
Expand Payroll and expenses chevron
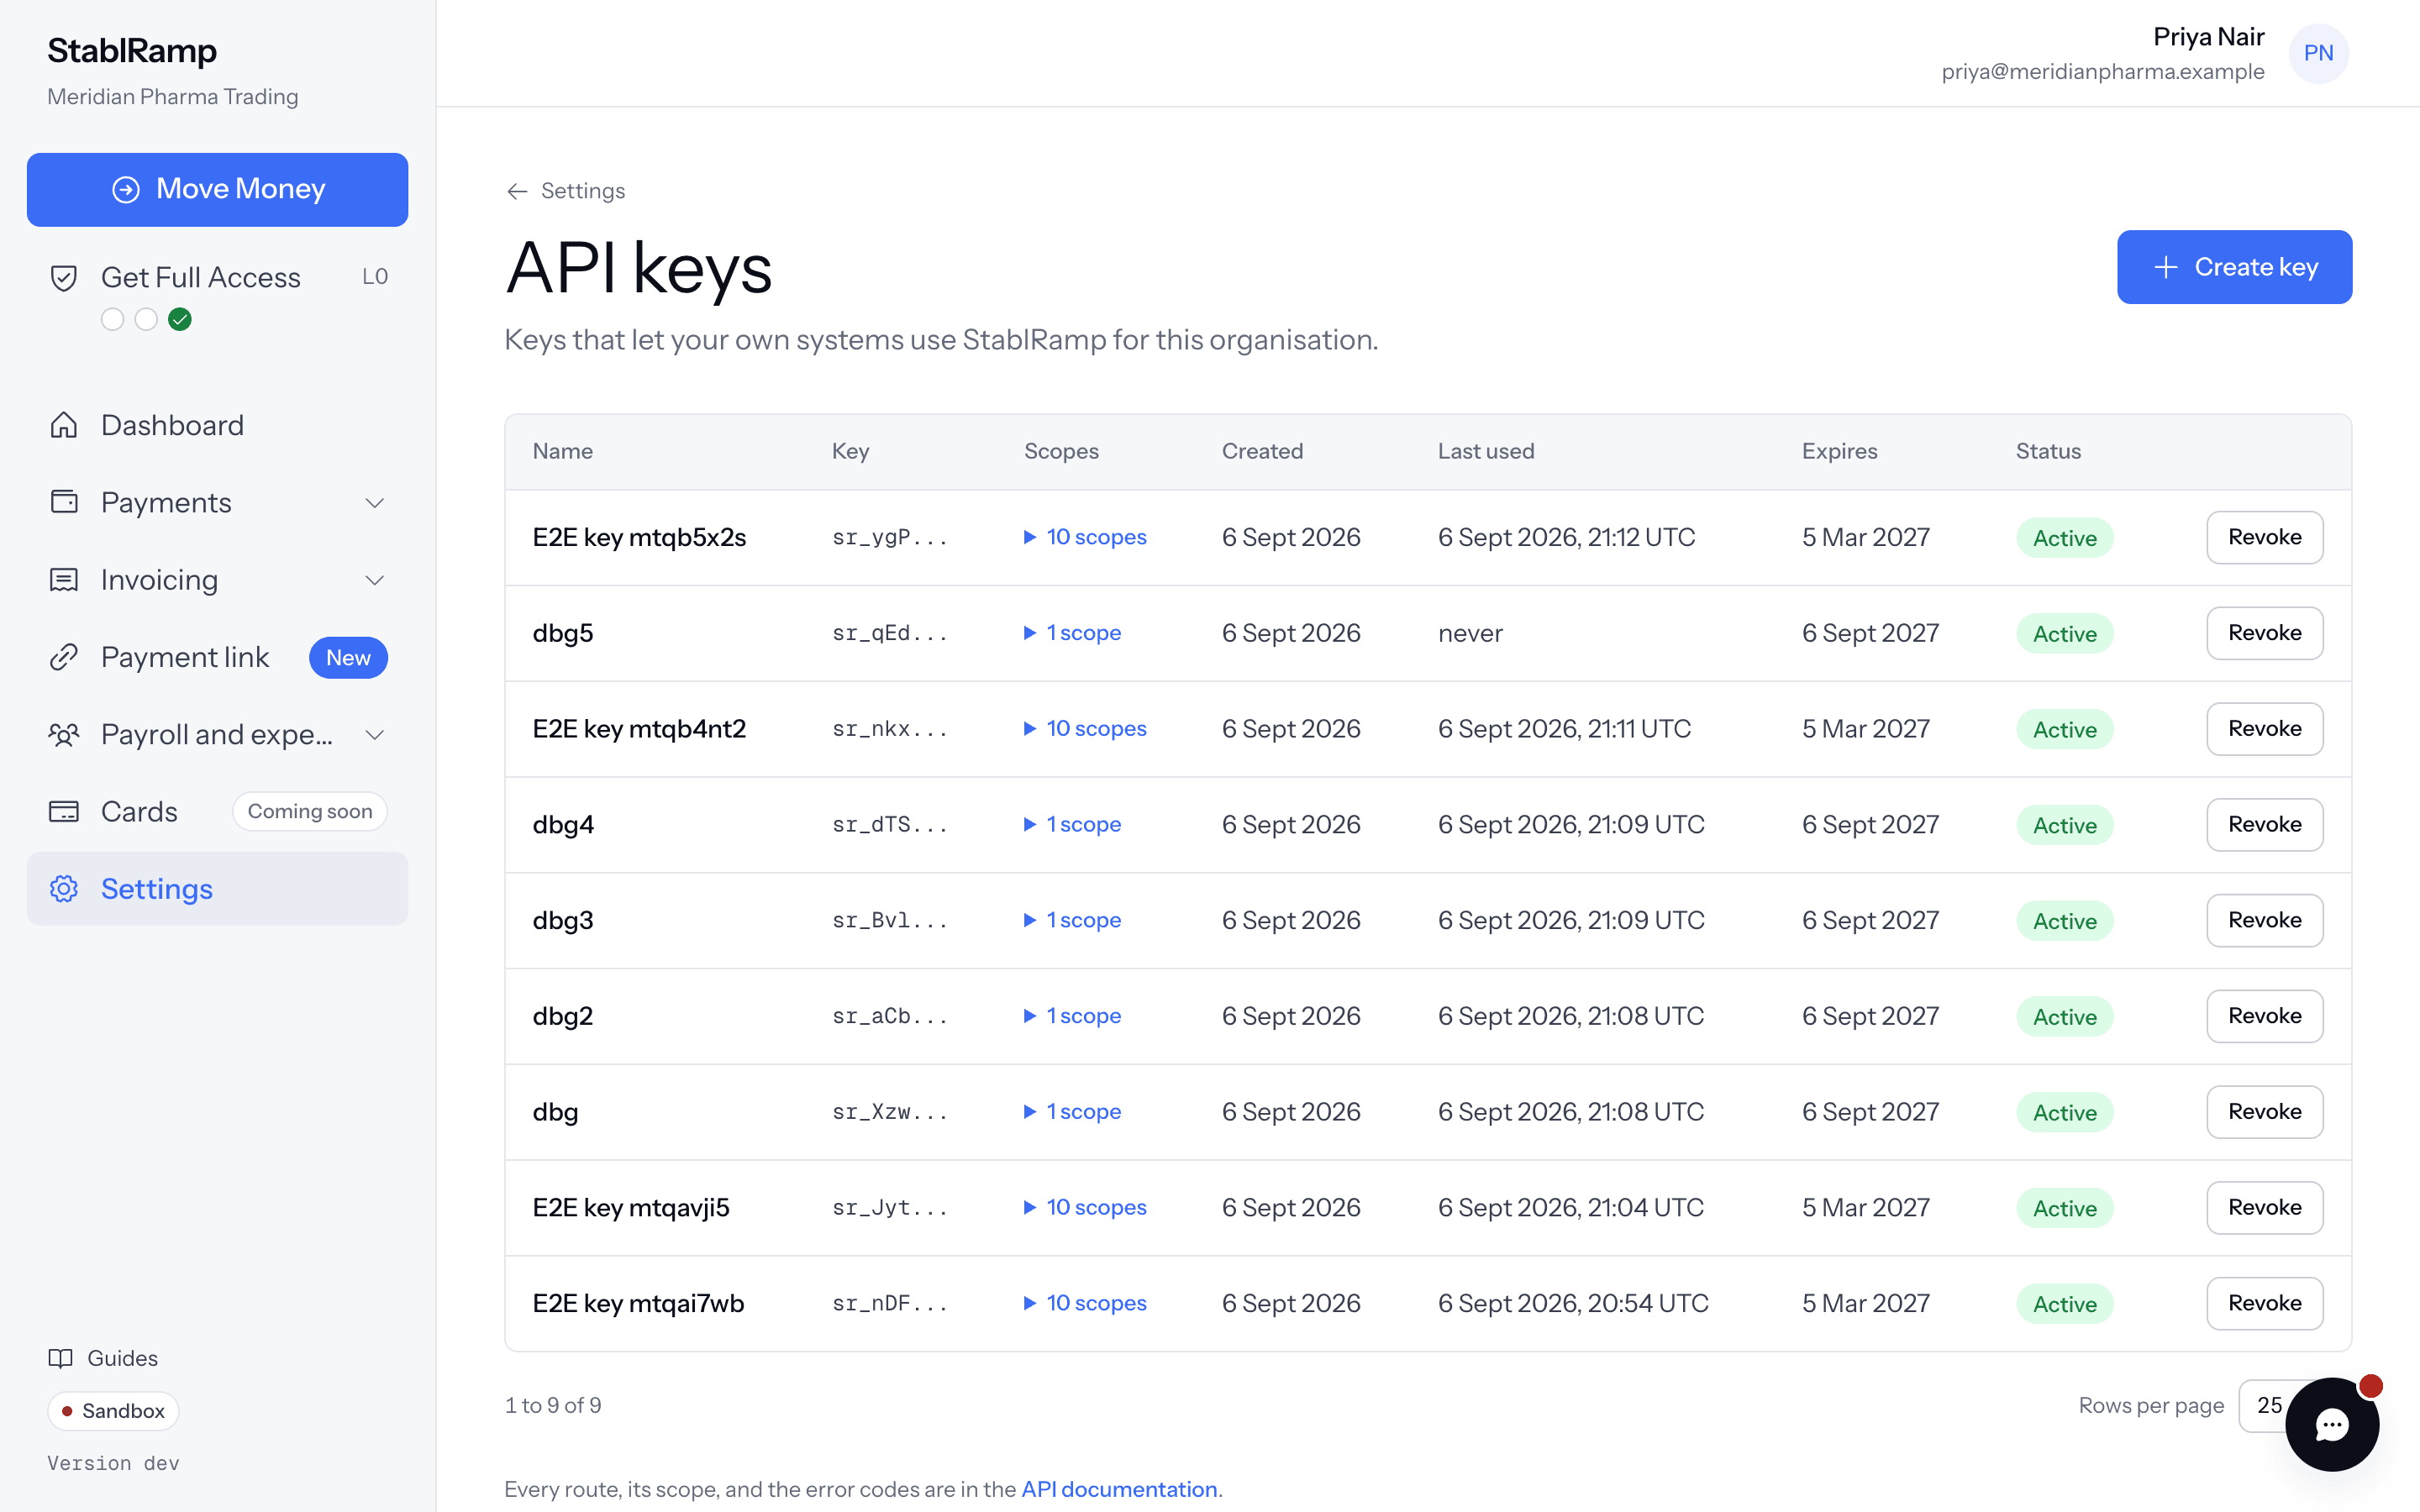pyautogui.click(x=375, y=735)
